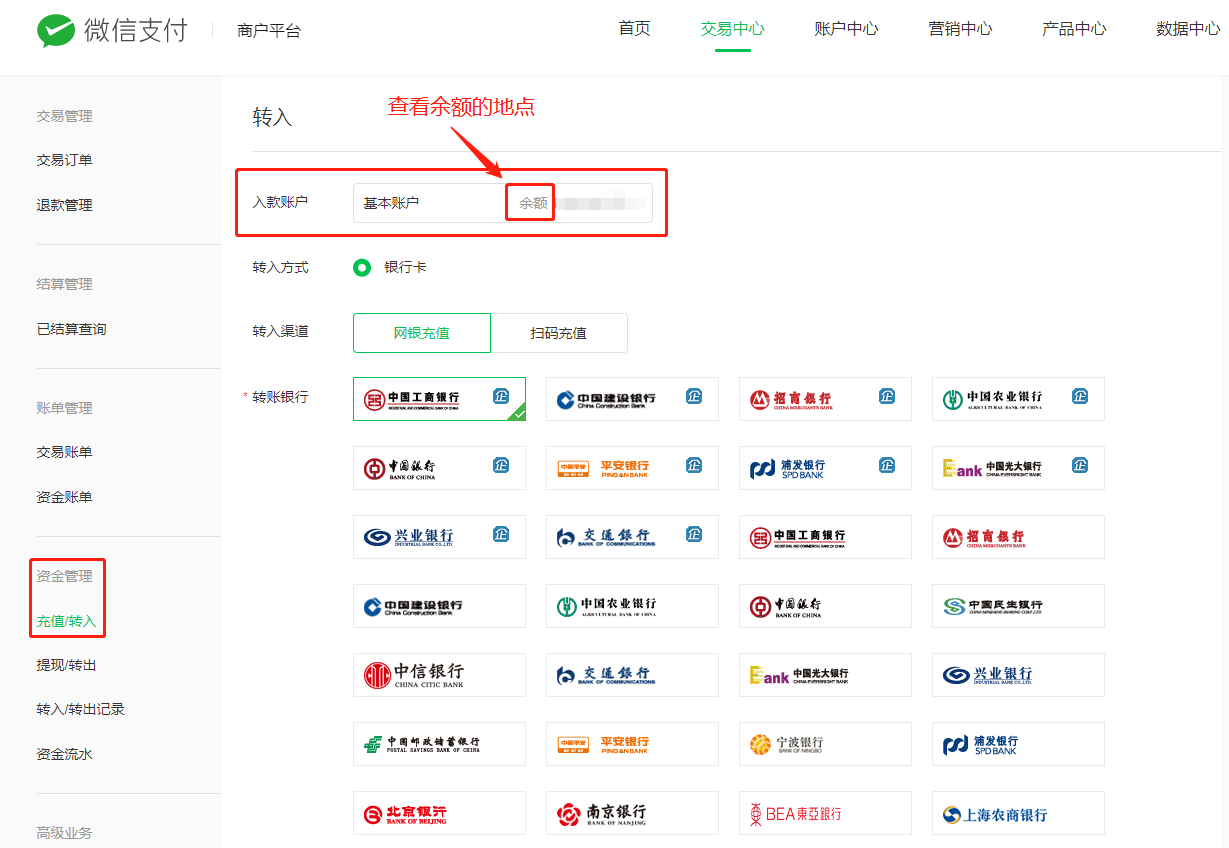Go to 交易订单 sidebar link
This screenshot has width=1229, height=848.
(65, 160)
